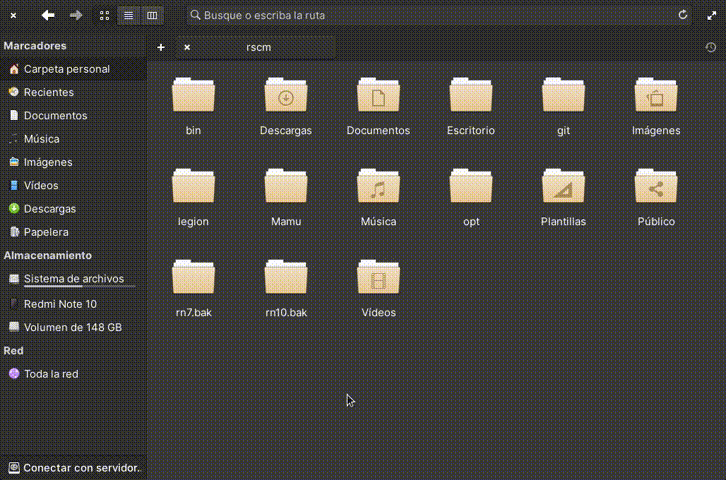Open Recientes in sidebar
Screen dimensions: 726x480
(x=73, y=92)
